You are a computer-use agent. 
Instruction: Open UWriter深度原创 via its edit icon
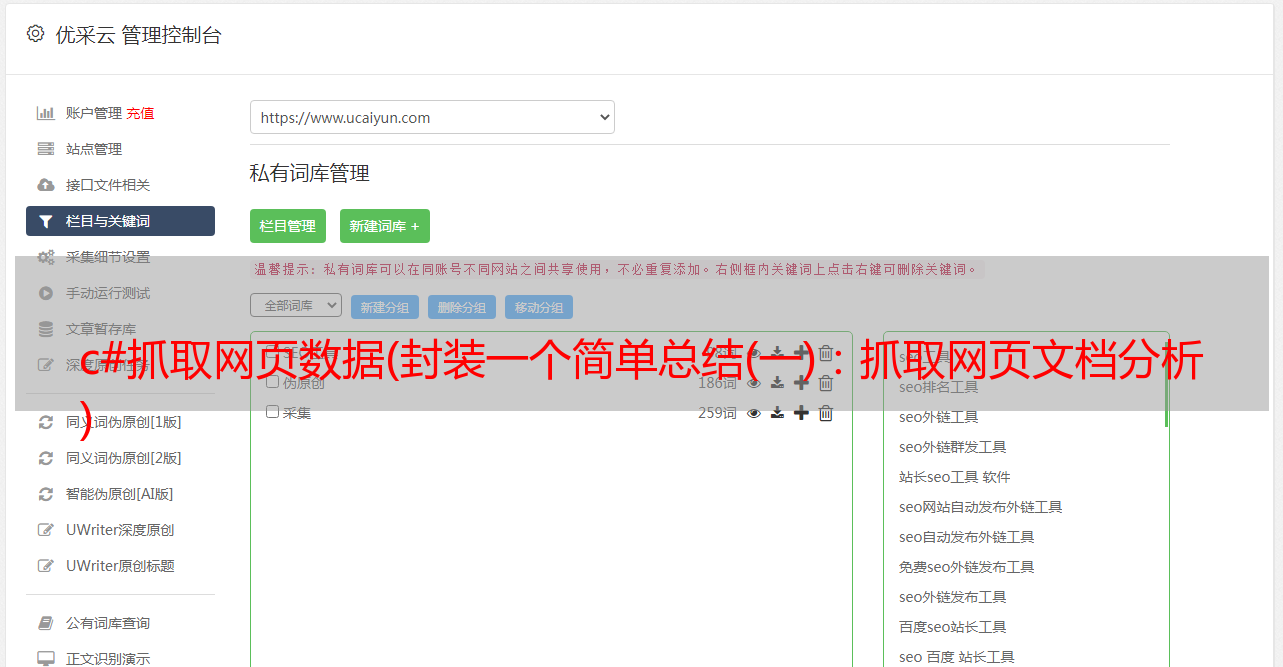click(45, 530)
